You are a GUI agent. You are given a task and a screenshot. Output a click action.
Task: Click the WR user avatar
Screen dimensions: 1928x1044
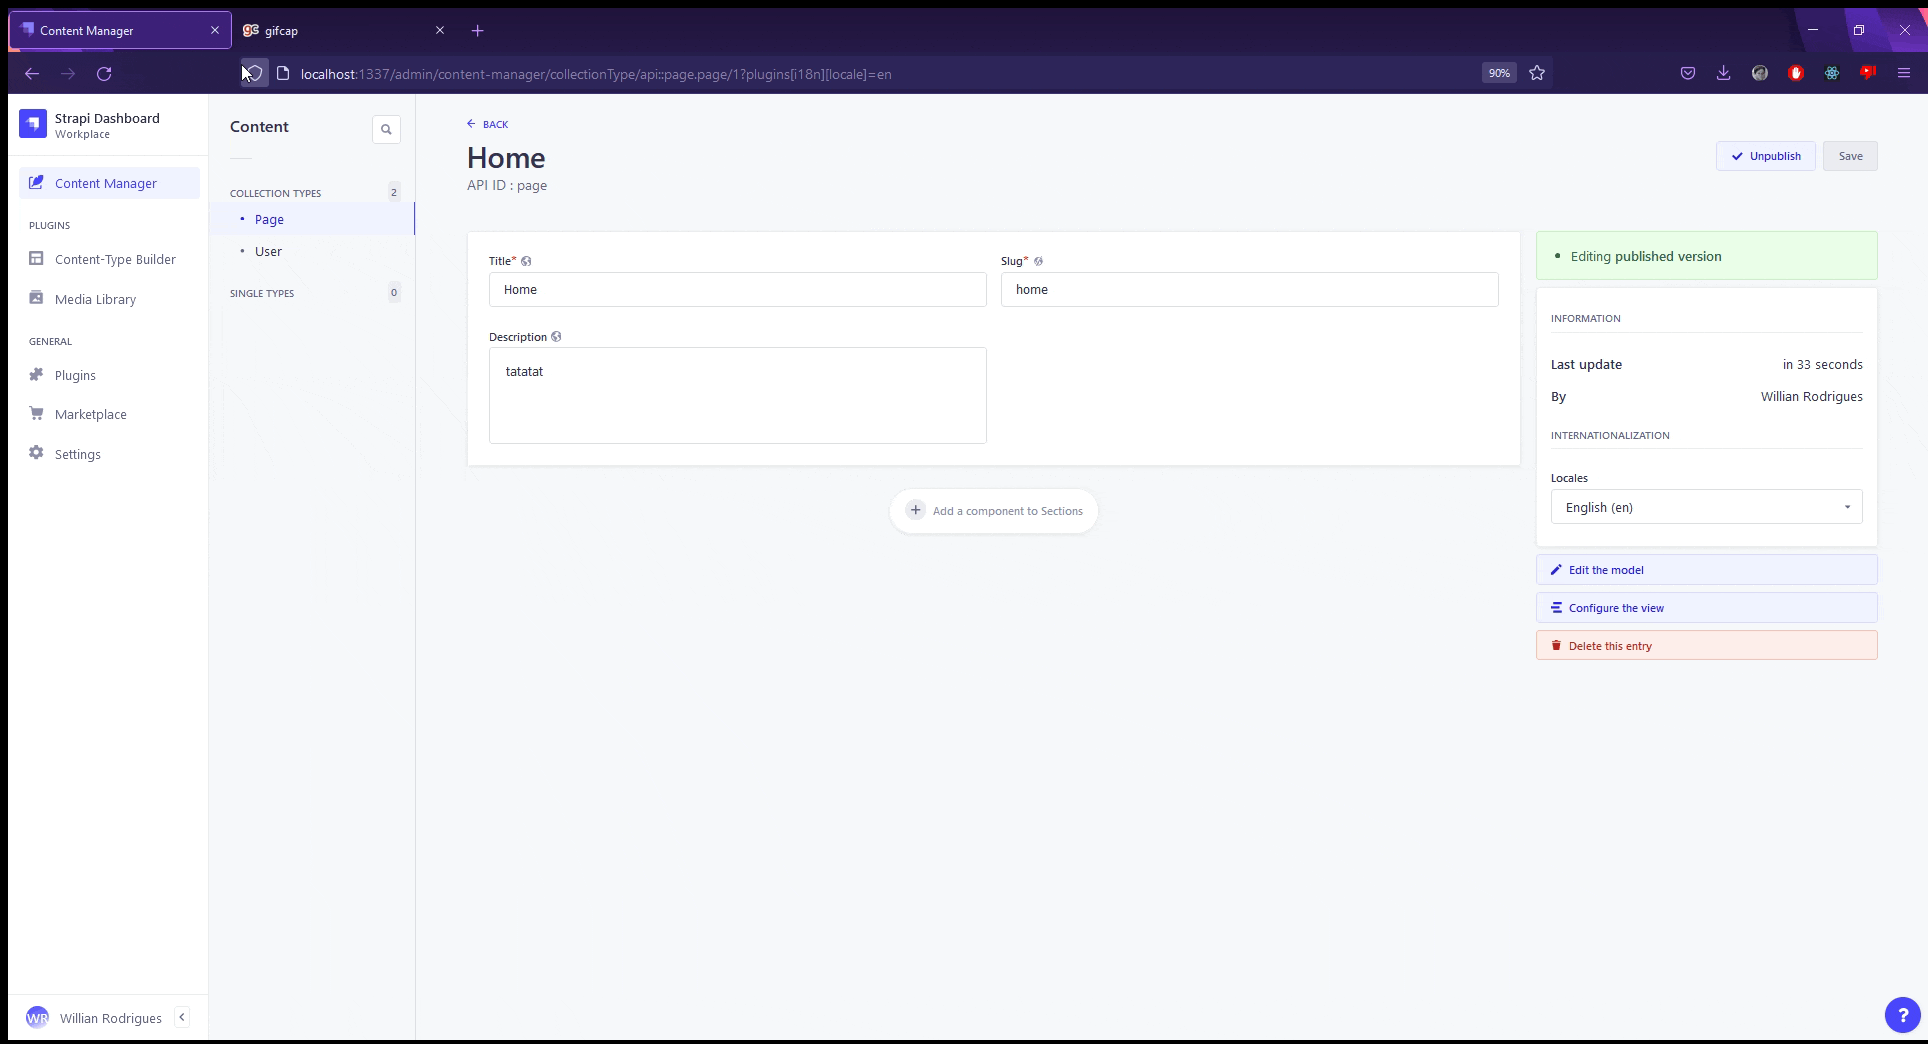[37, 1018]
